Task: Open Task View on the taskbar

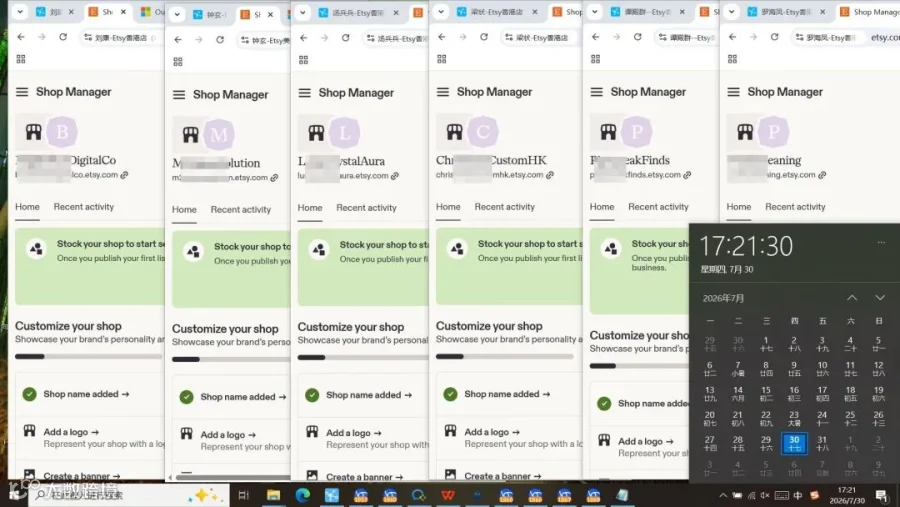Action: (x=243, y=495)
